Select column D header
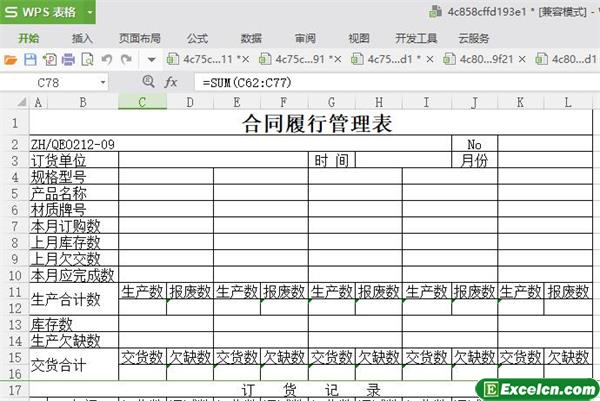Screen dimensions: 600x401 (x=190, y=102)
